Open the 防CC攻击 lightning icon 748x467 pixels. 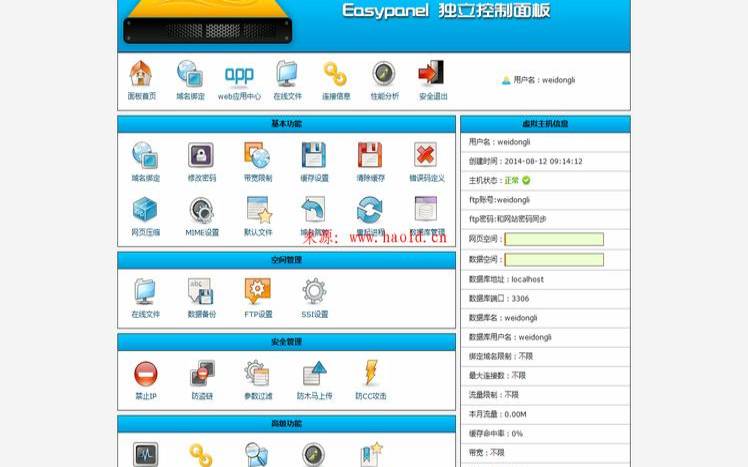tap(371, 373)
